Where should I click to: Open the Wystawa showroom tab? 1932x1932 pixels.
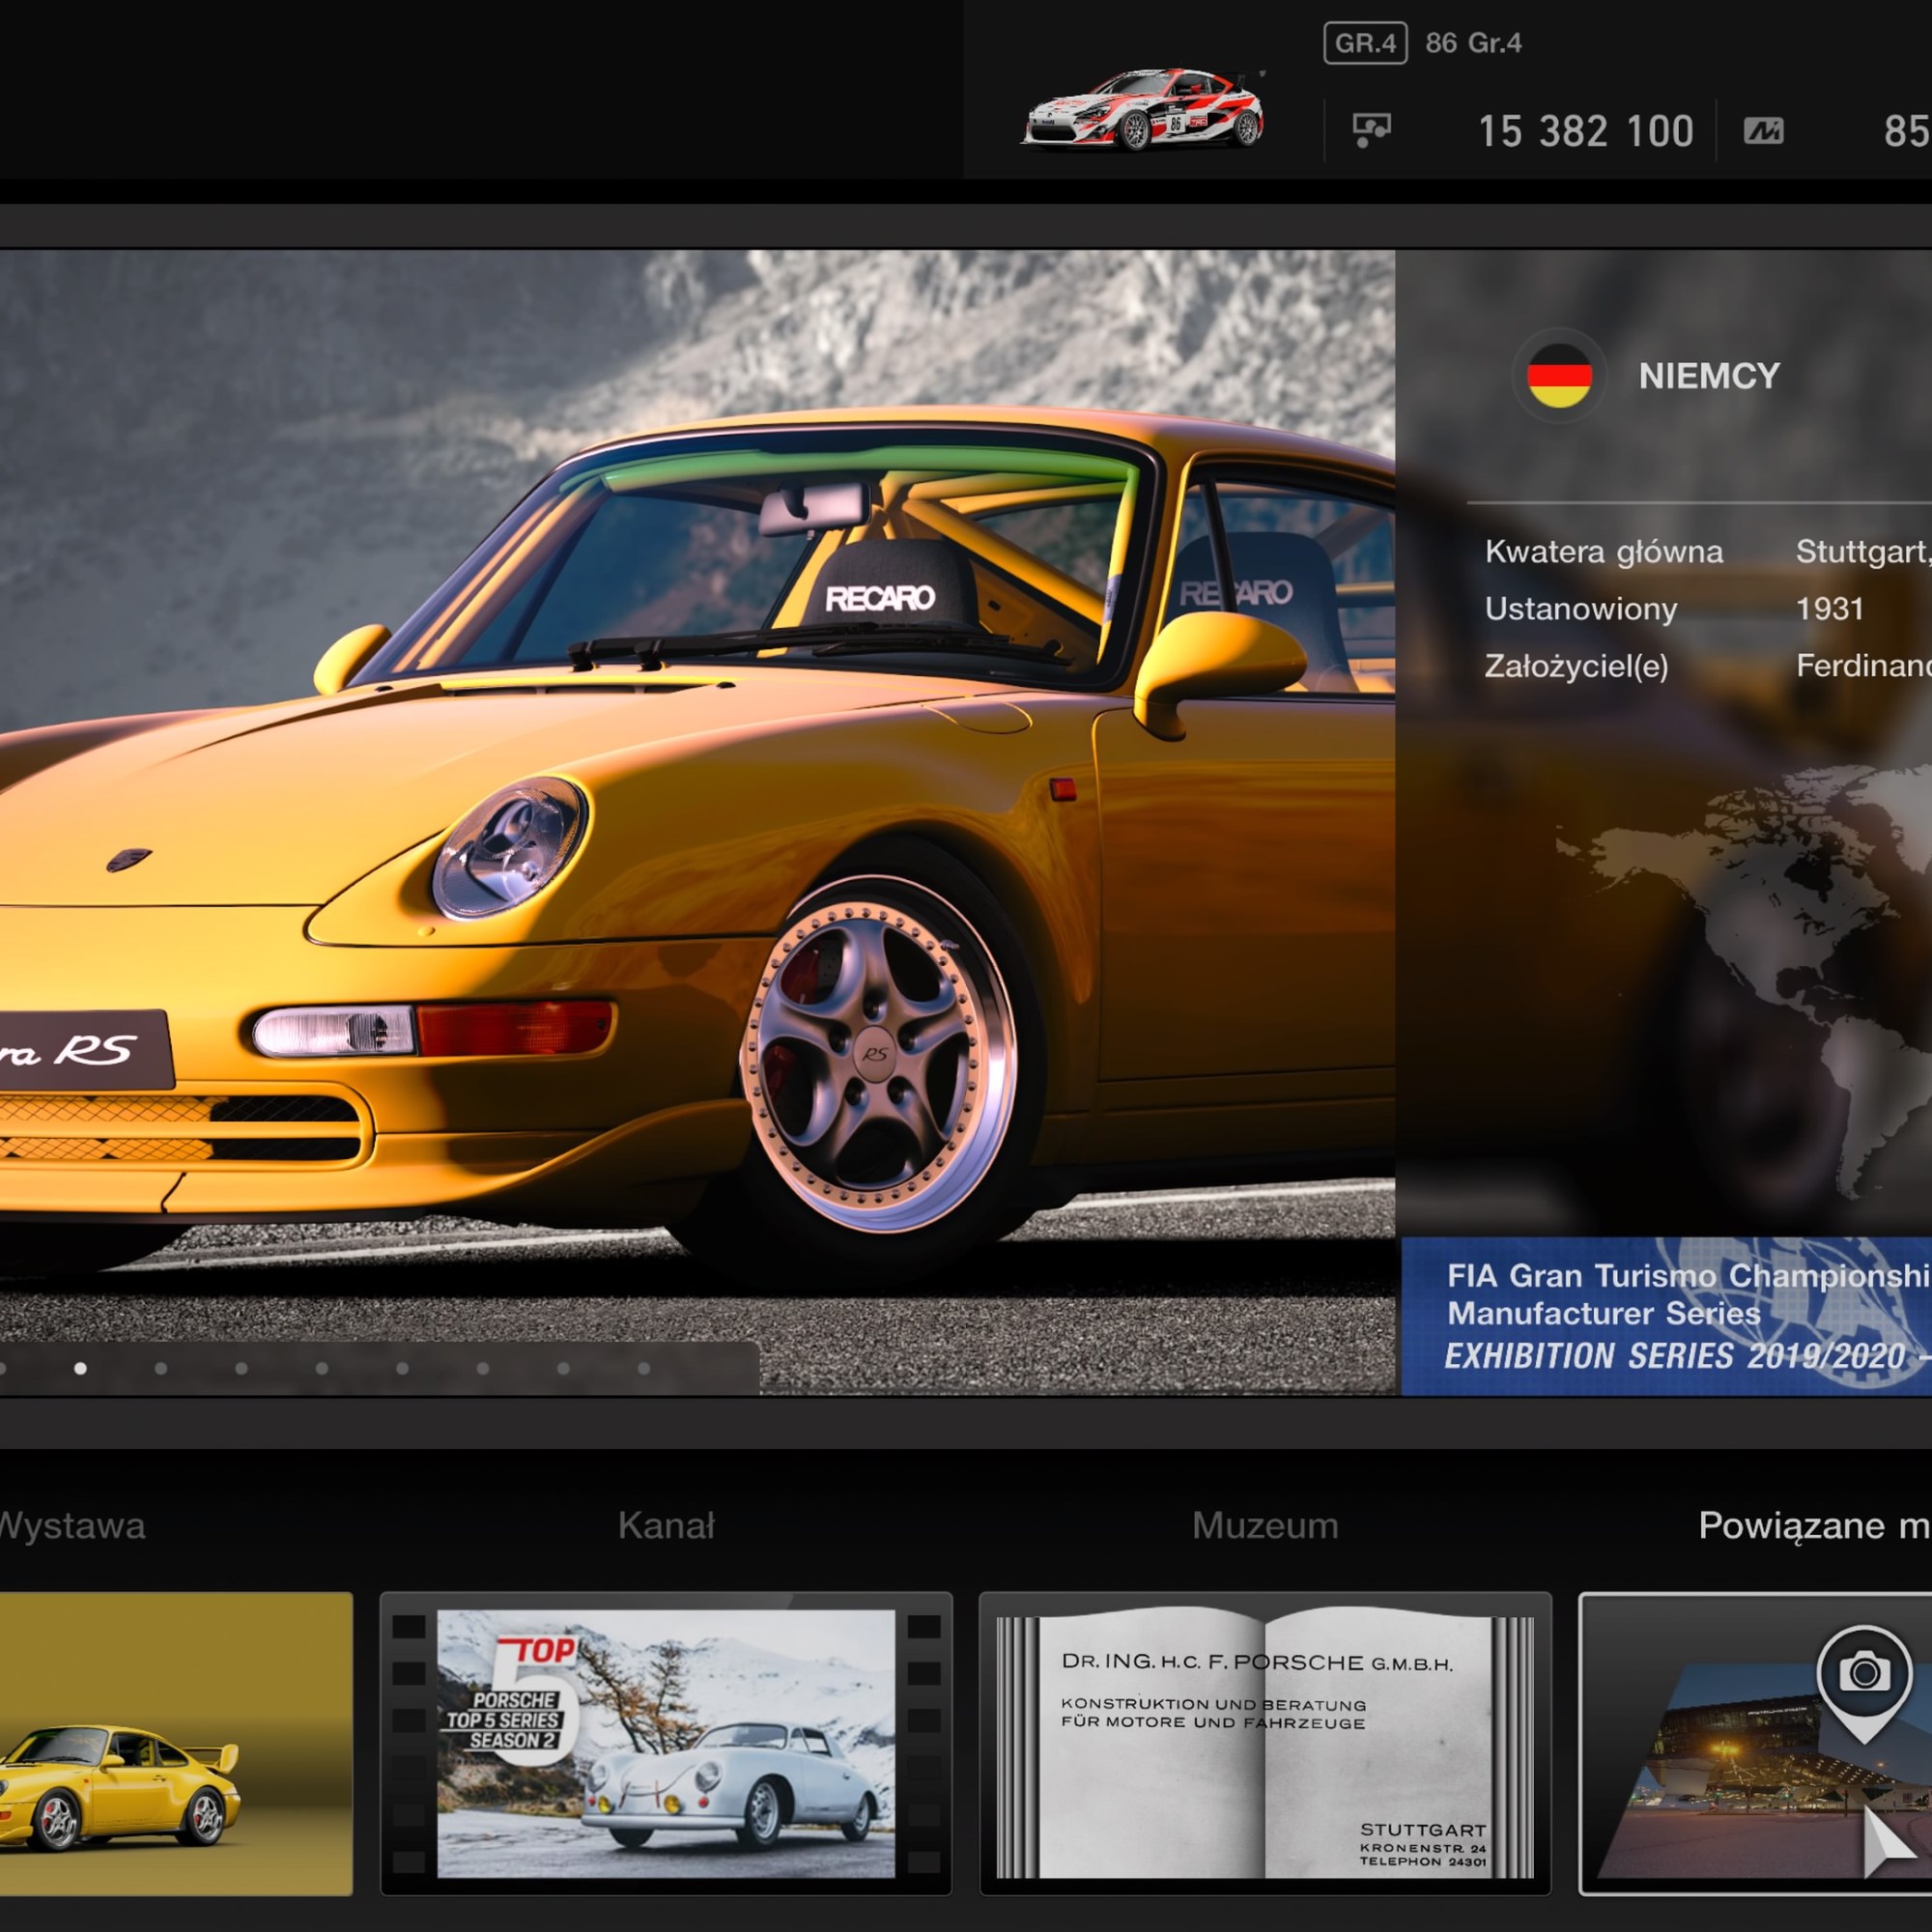click(72, 1526)
